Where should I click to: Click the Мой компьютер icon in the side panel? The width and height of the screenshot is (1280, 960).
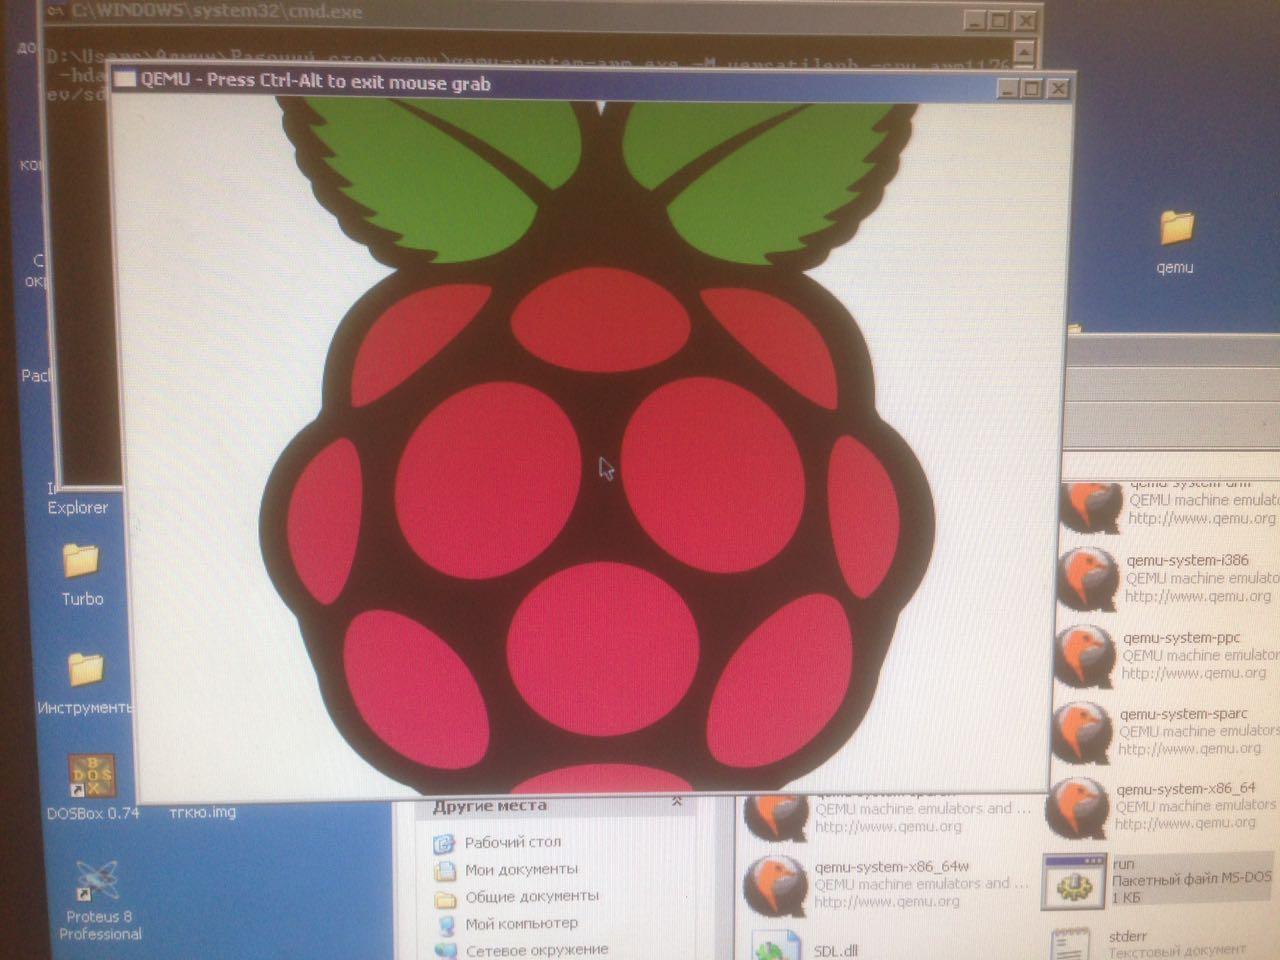click(x=446, y=925)
